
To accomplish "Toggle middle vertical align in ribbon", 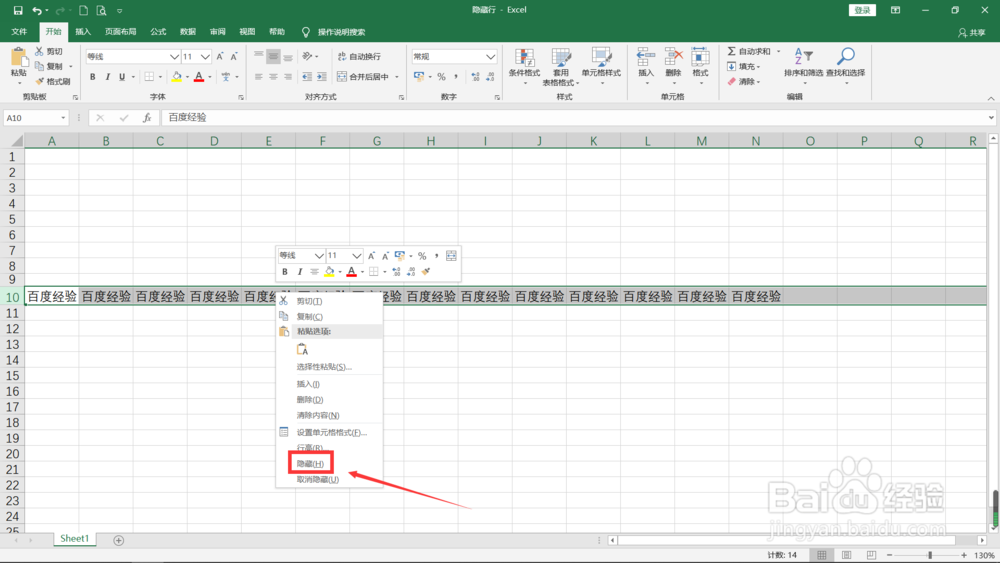I will [x=273, y=56].
